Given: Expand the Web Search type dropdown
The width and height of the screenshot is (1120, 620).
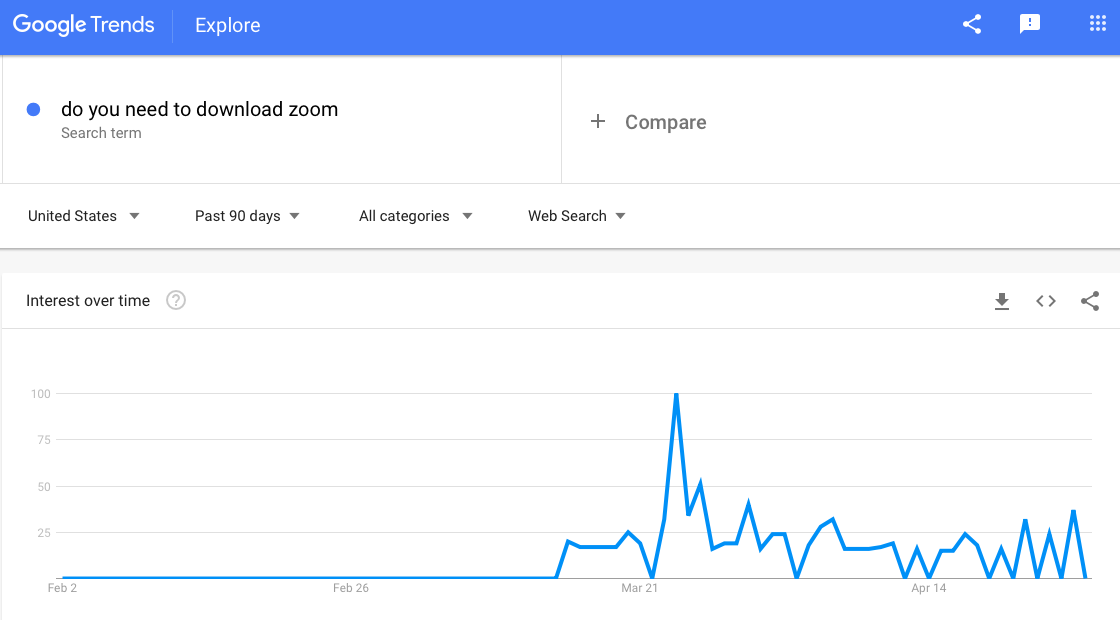Looking at the screenshot, I should pyautogui.click(x=576, y=216).
